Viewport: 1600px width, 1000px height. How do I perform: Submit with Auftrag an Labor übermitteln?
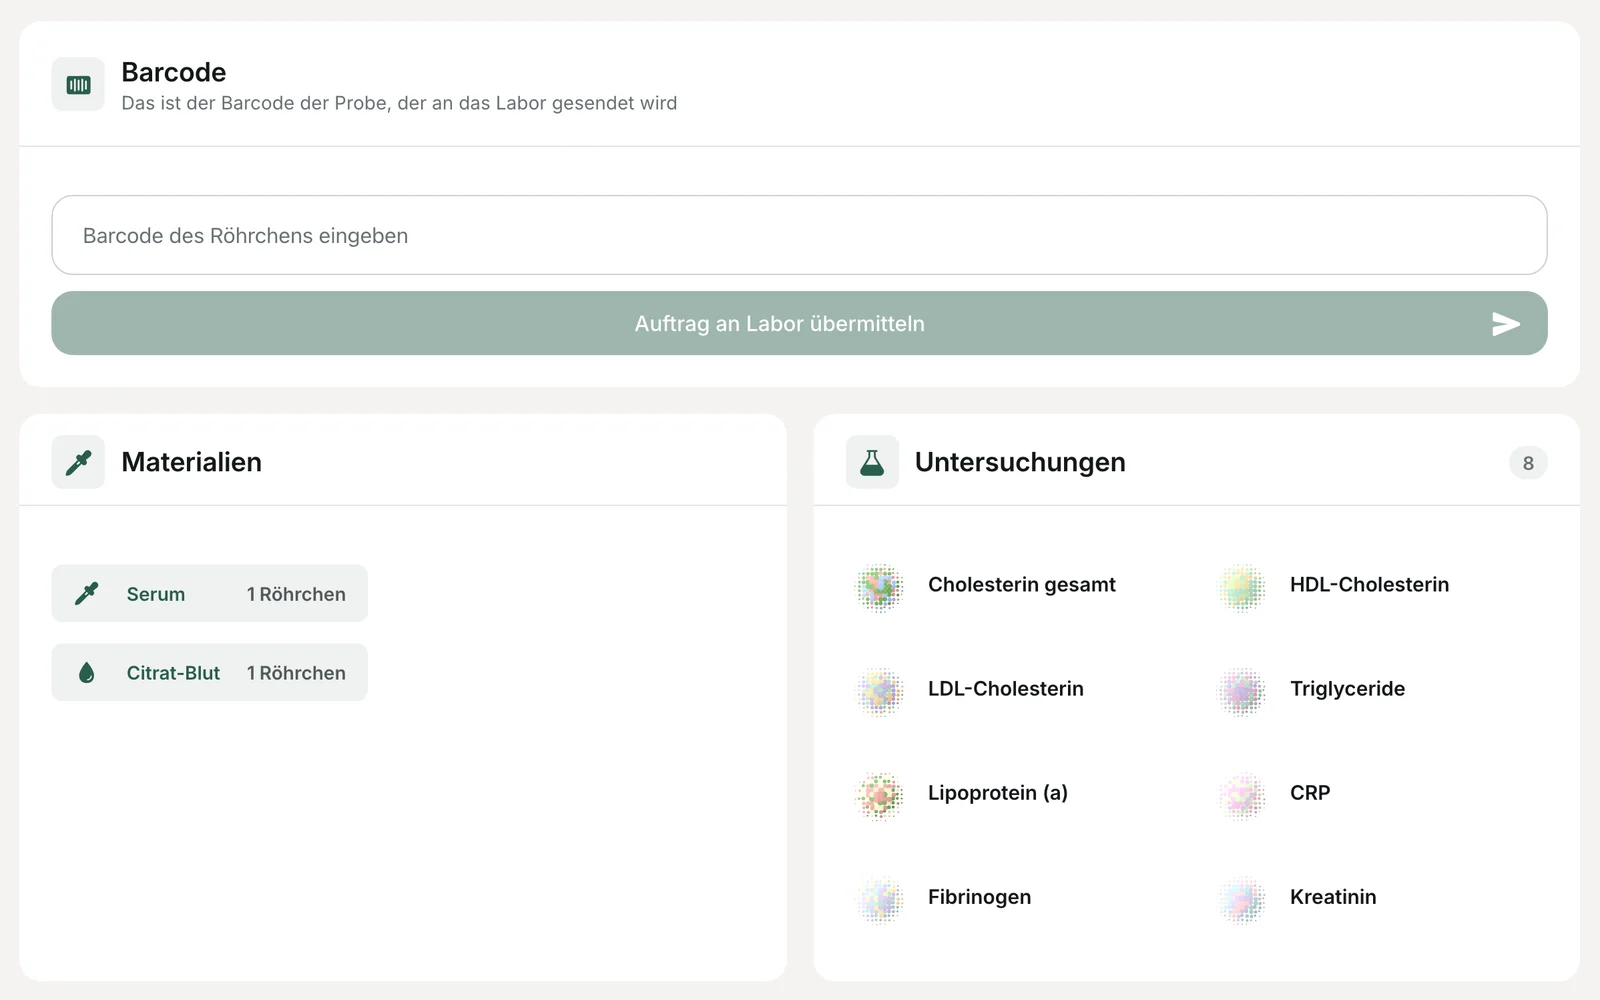coord(799,323)
